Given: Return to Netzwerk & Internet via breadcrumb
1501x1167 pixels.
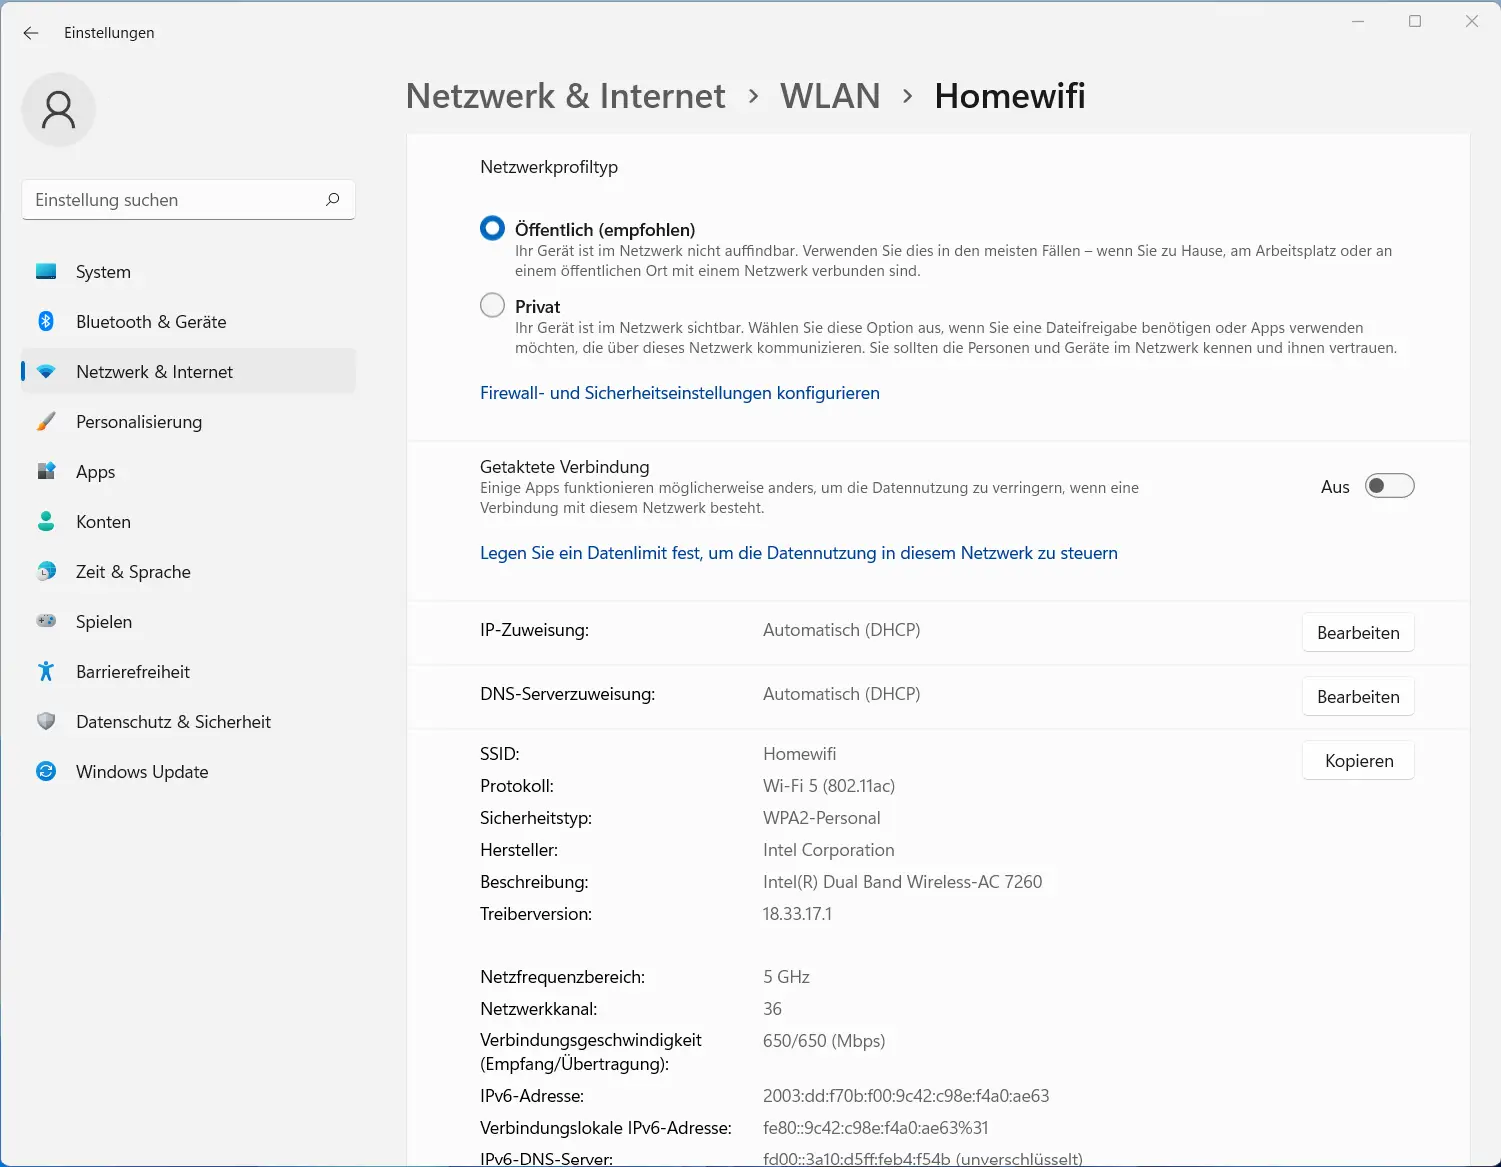Looking at the screenshot, I should coord(564,95).
